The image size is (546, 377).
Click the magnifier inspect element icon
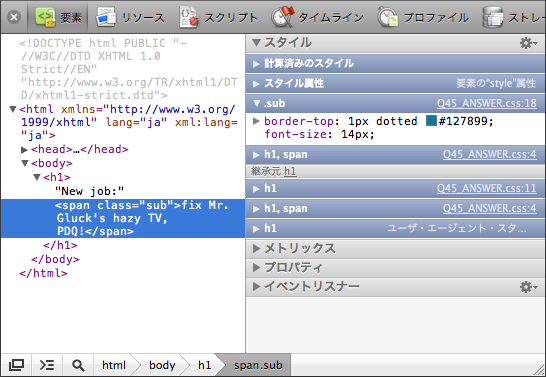pyautogui.click(x=78, y=365)
